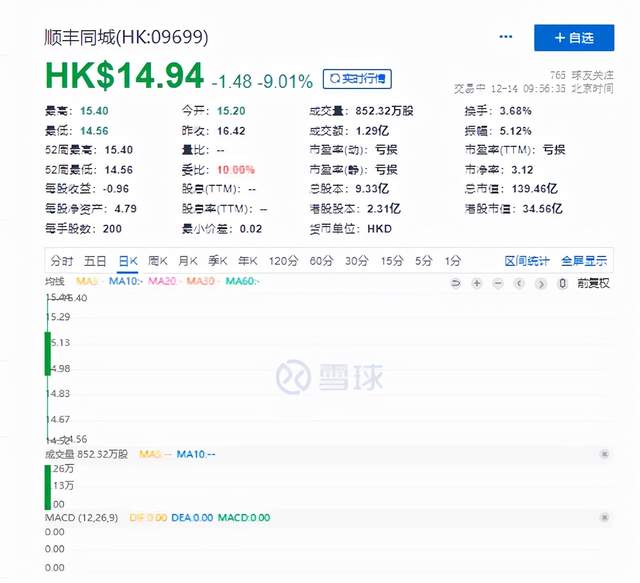
Task: Click the 今开 value 15.20
Action: point(231,111)
